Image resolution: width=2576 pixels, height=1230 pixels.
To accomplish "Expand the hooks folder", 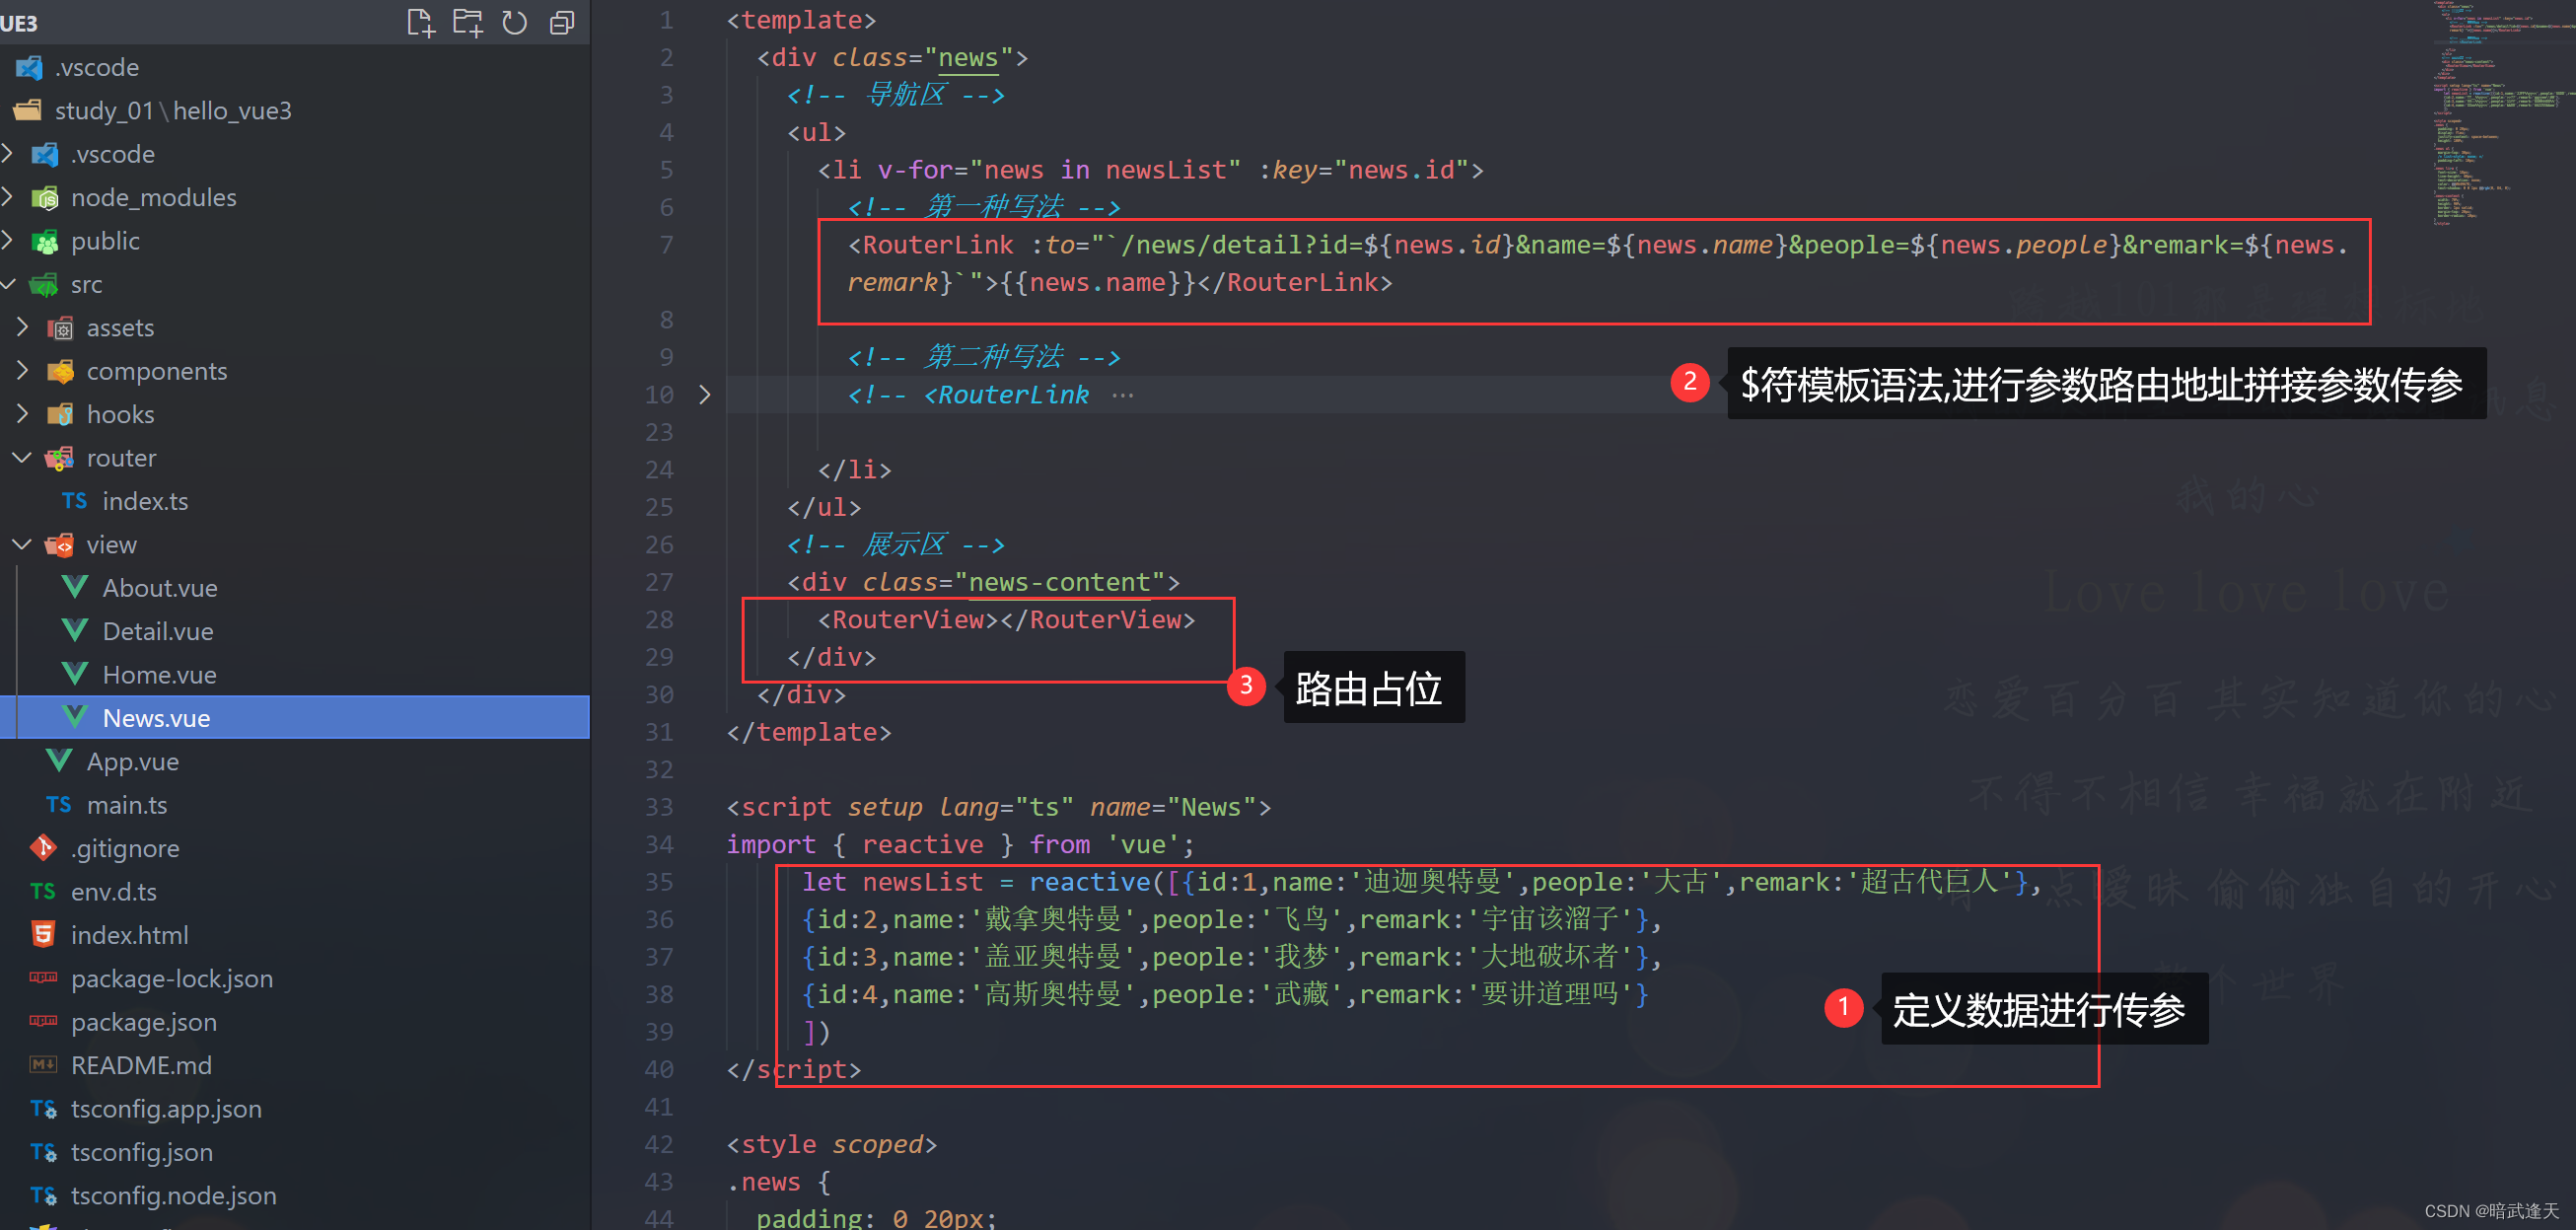I will point(22,414).
